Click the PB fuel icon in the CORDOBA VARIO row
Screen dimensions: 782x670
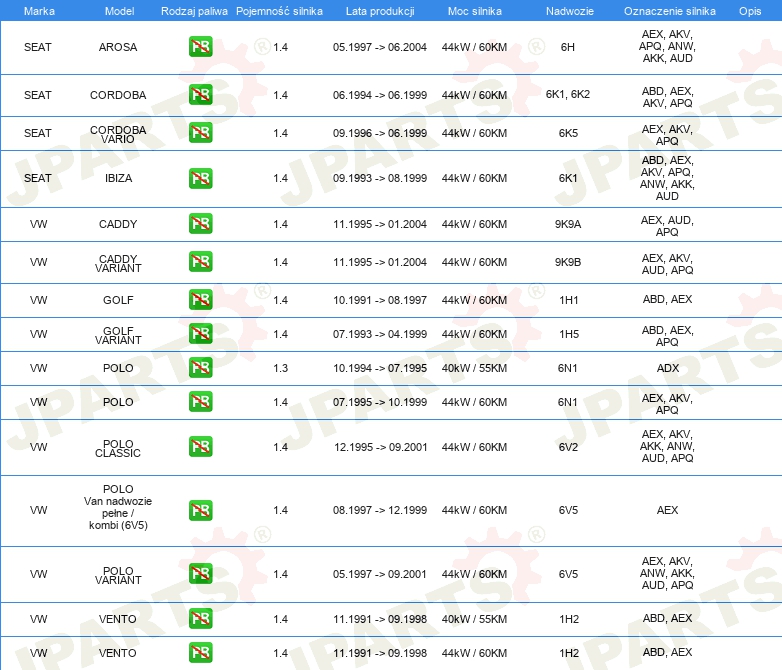(200, 133)
